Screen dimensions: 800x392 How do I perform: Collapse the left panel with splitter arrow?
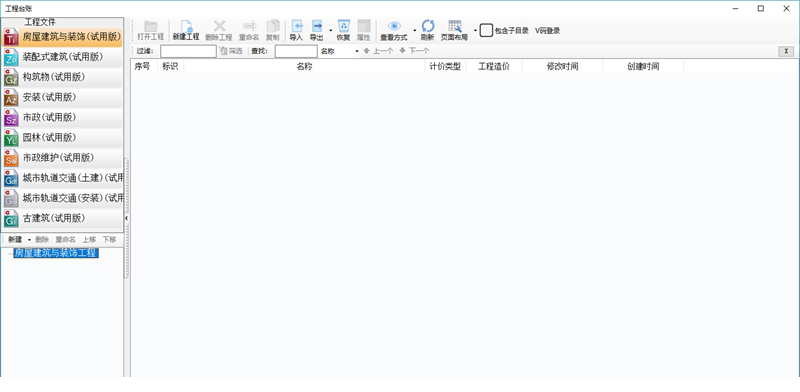click(x=126, y=218)
